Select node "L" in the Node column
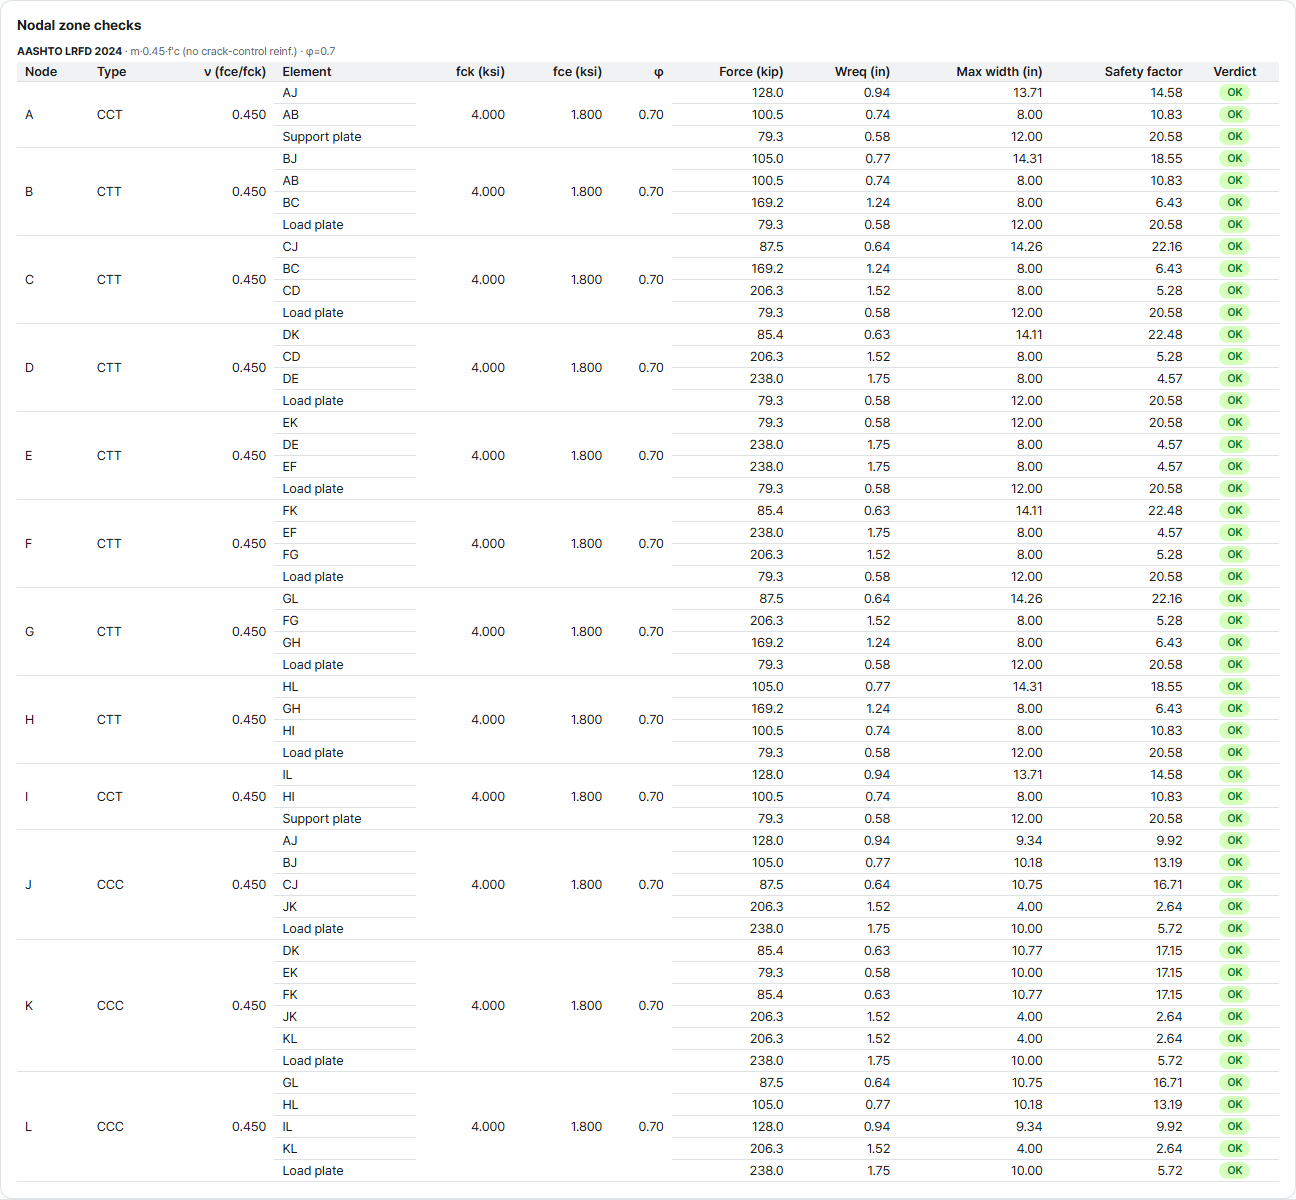1296x1200 pixels. pyautogui.click(x=28, y=1127)
